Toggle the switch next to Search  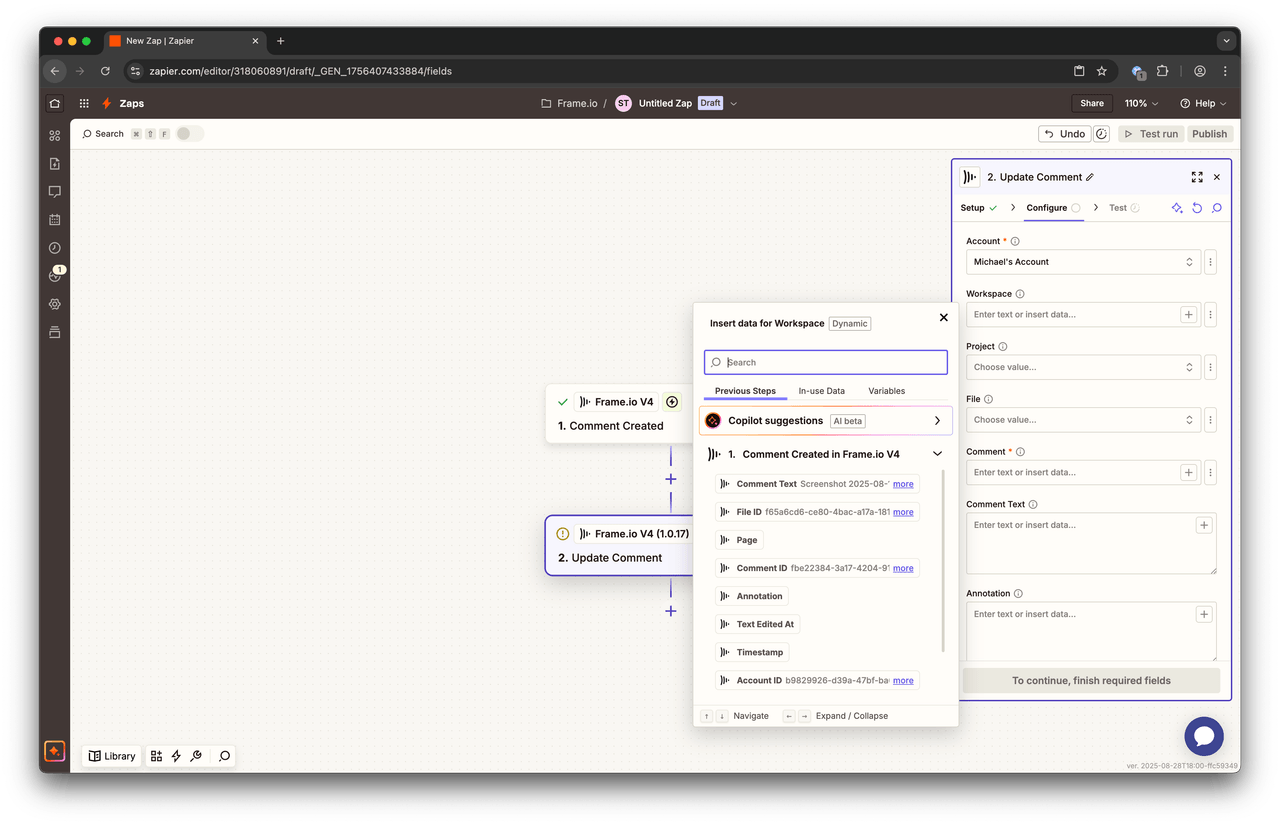pos(189,134)
